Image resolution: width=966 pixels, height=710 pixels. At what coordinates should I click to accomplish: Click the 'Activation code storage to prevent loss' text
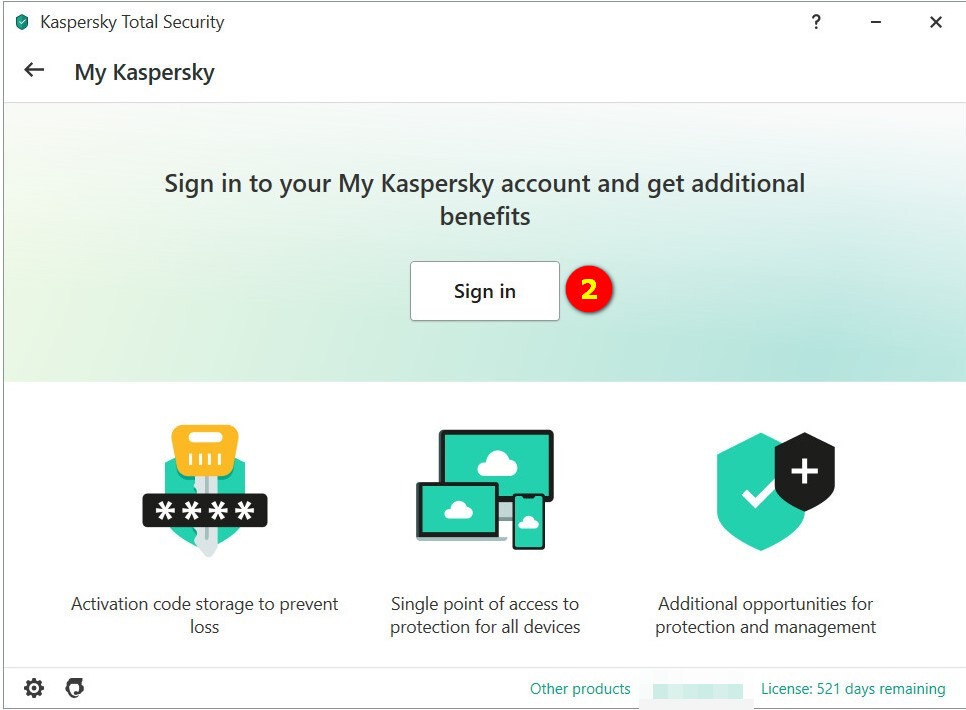[205, 615]
